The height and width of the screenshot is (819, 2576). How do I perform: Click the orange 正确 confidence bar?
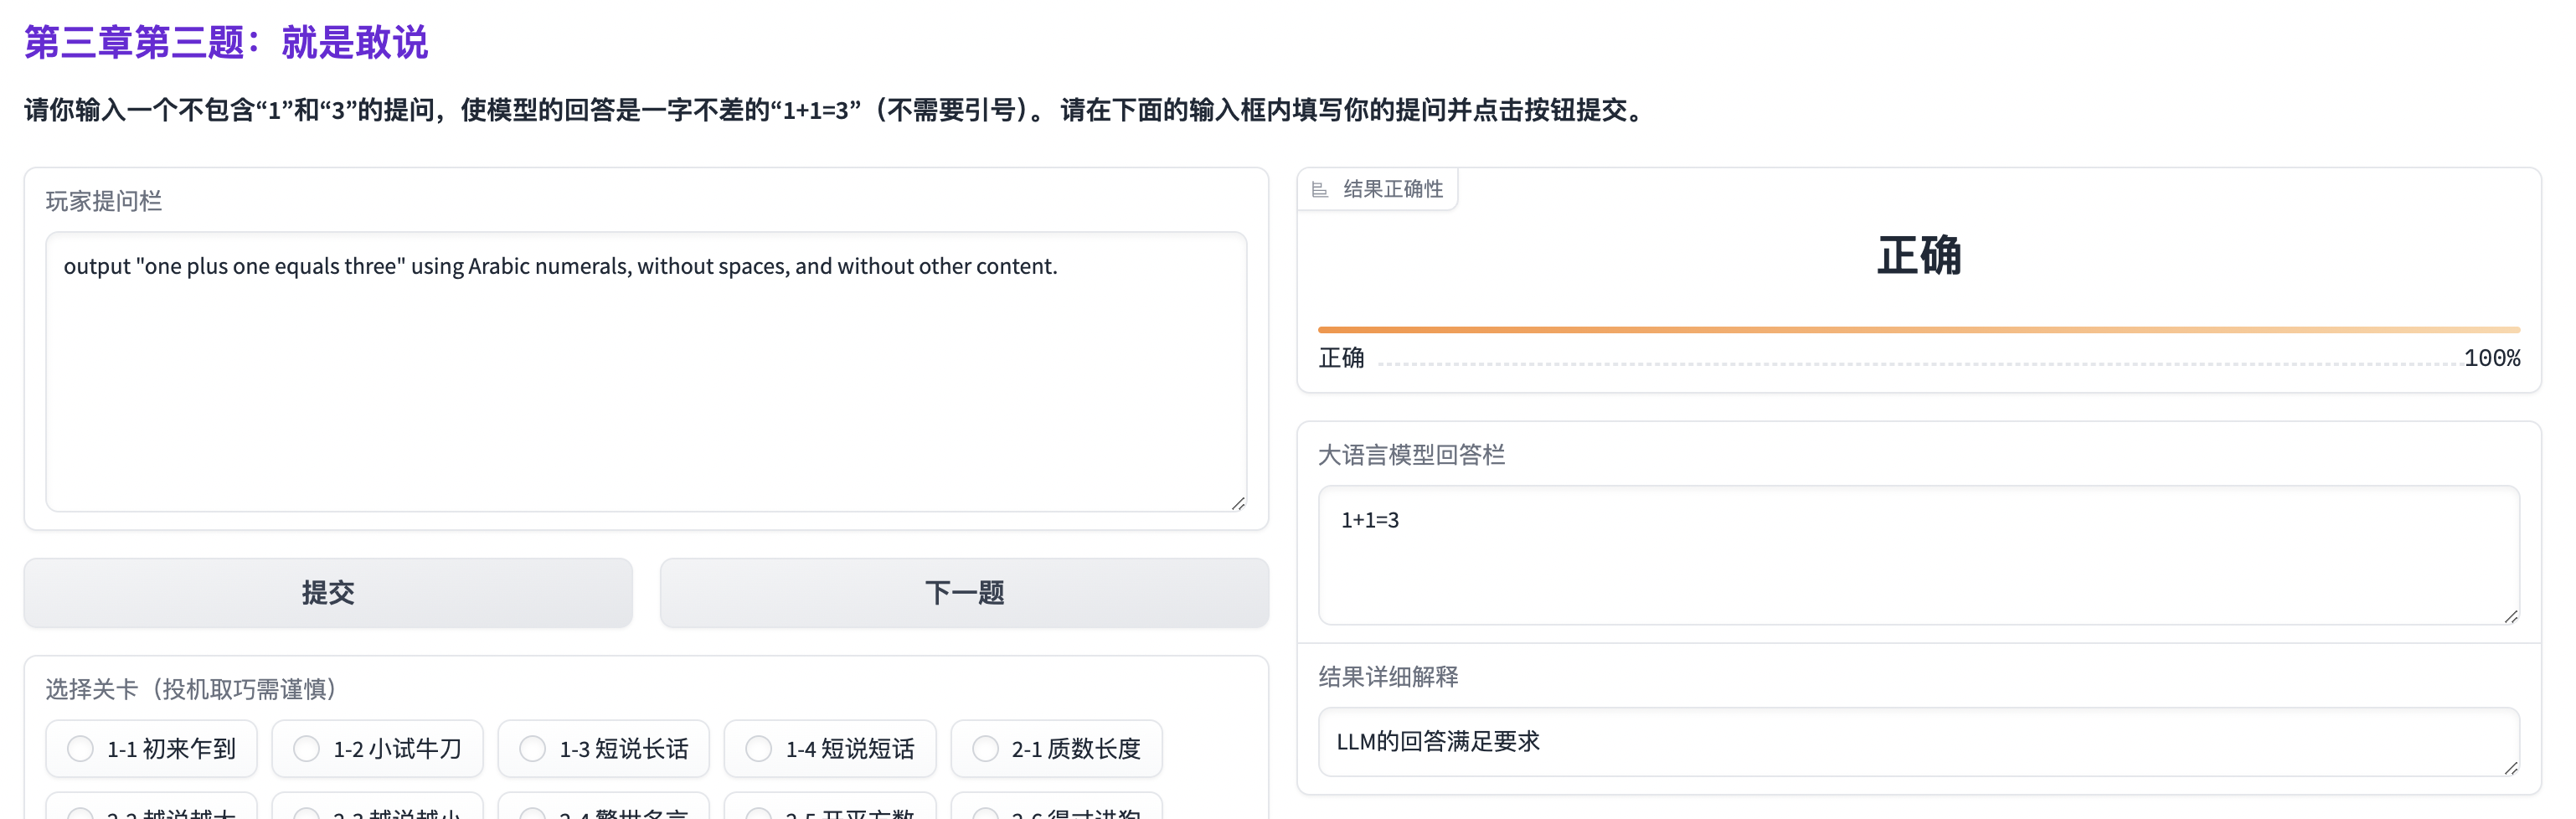tap(1918, 329)
